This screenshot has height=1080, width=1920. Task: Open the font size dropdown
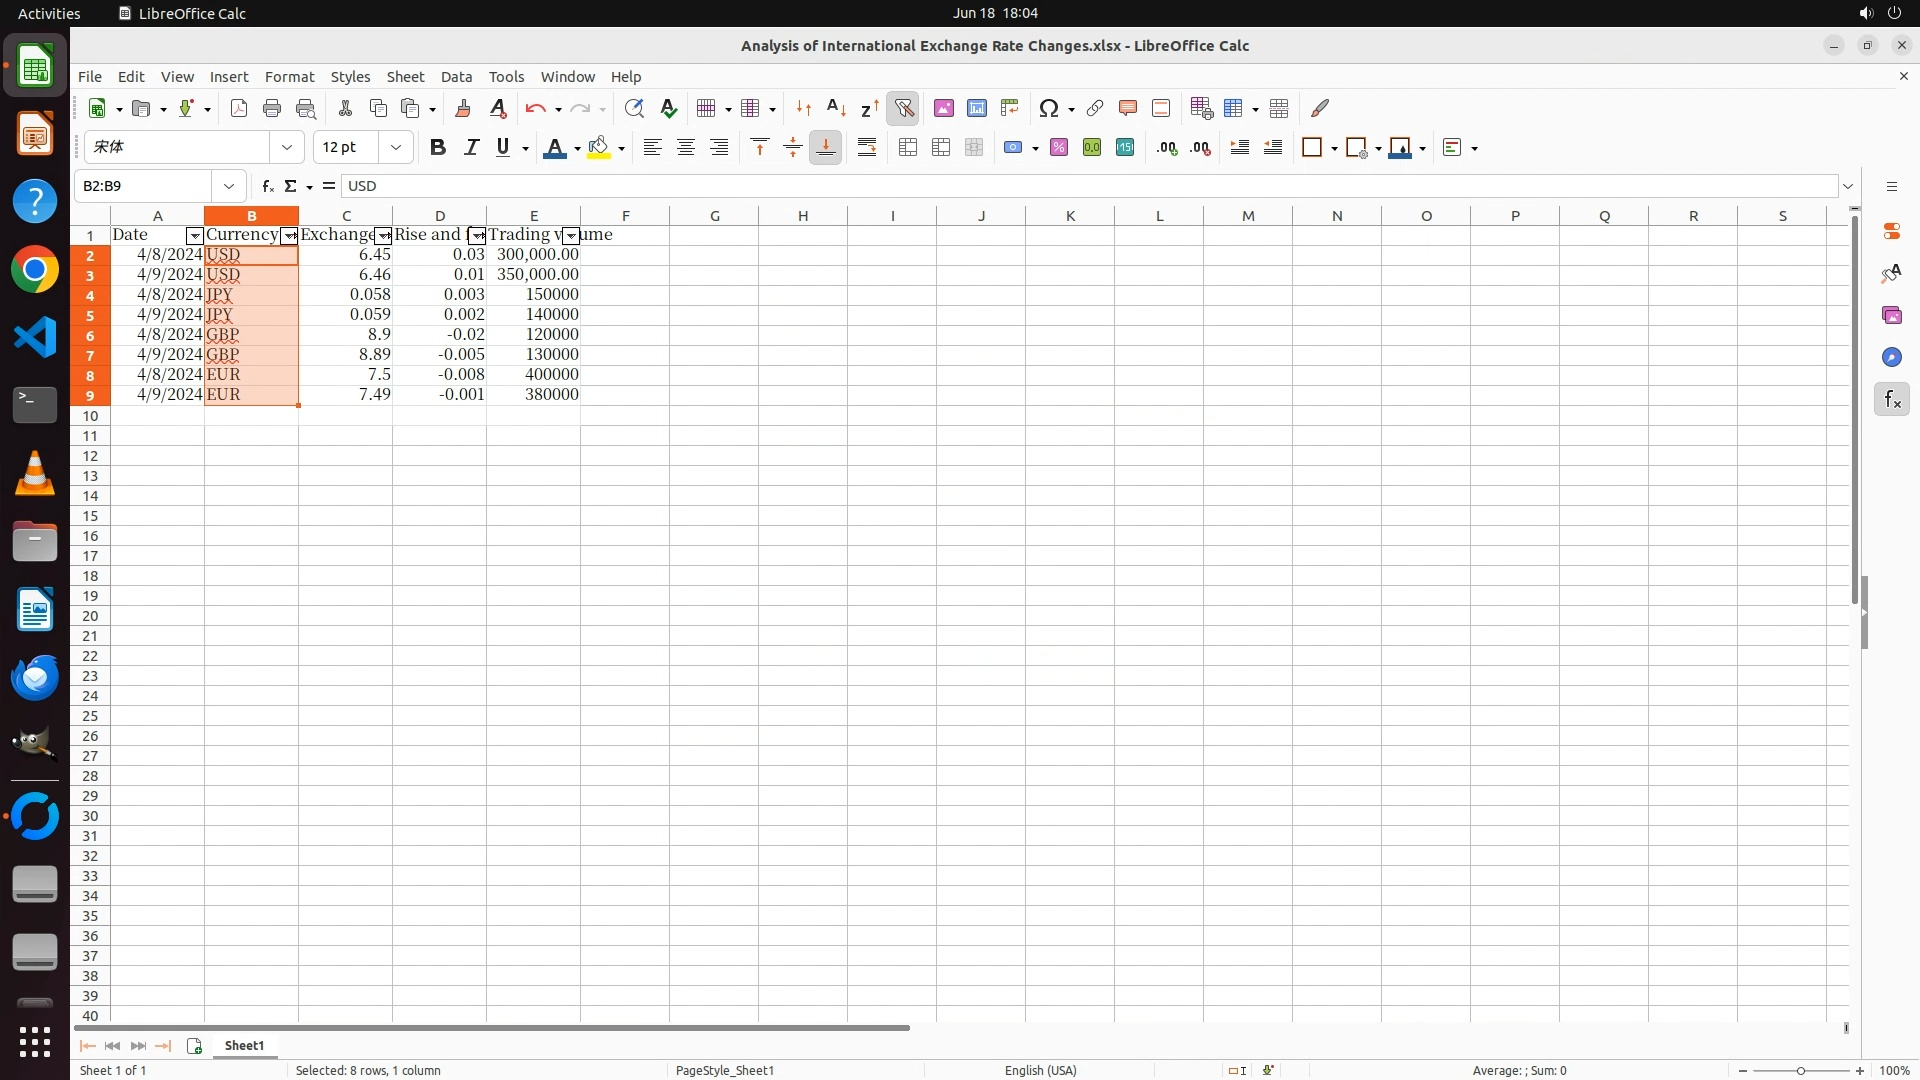point(396,148)
